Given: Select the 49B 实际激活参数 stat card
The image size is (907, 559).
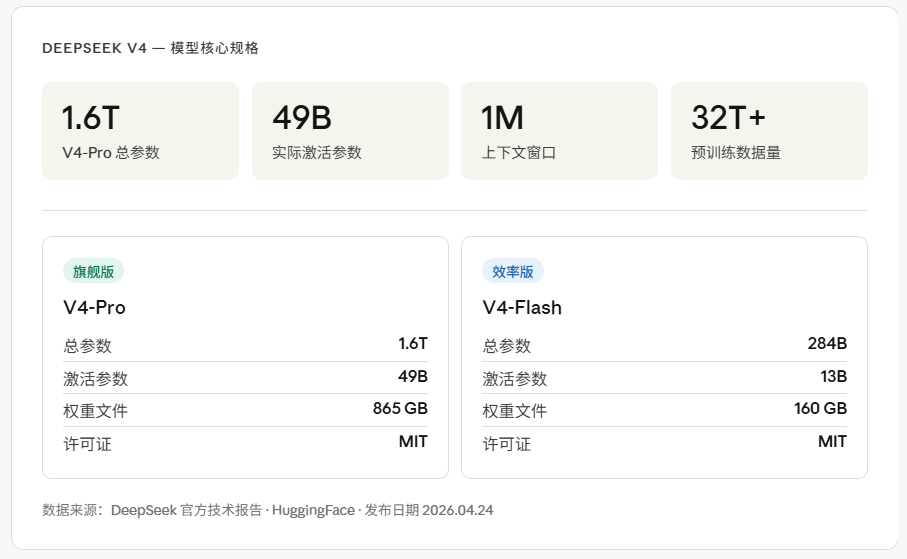Looking at the screenshot, I should pos(350,131).
